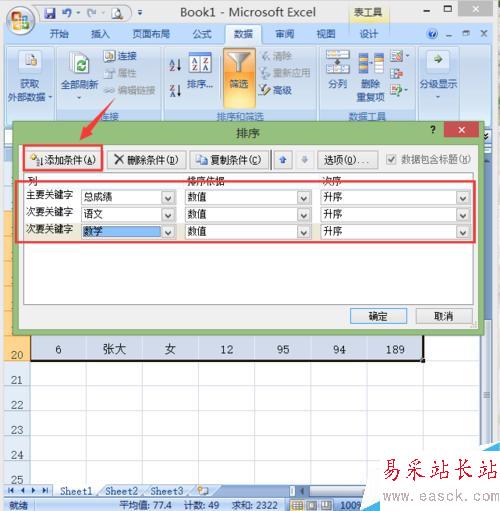The height and width of the screenshot is (511, 500).
Task: Open 数值 sort-on dropdown in 数学 row
Action: [304, 232]
